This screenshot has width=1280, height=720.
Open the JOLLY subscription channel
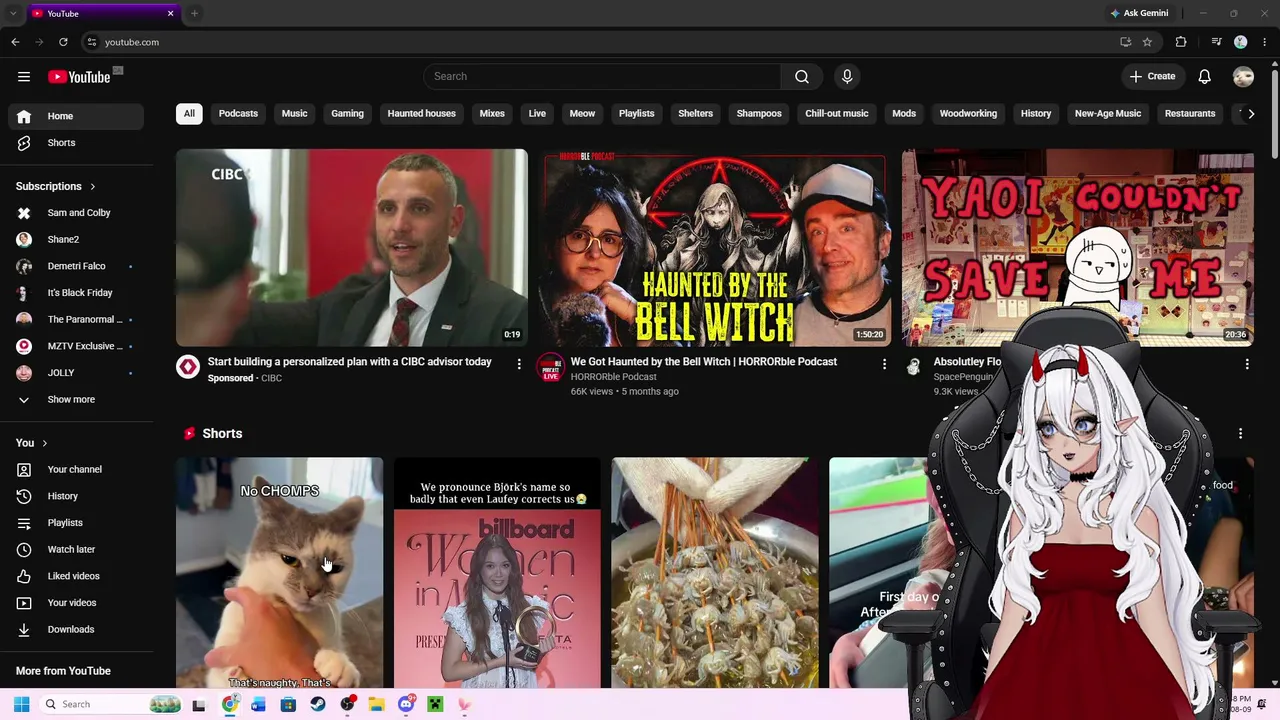[x=76, y=373]
